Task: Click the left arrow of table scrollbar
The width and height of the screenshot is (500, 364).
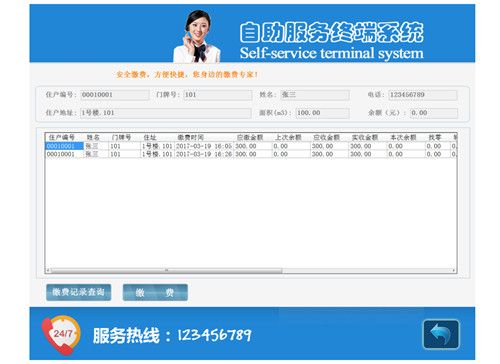Action: pos(48,270)
